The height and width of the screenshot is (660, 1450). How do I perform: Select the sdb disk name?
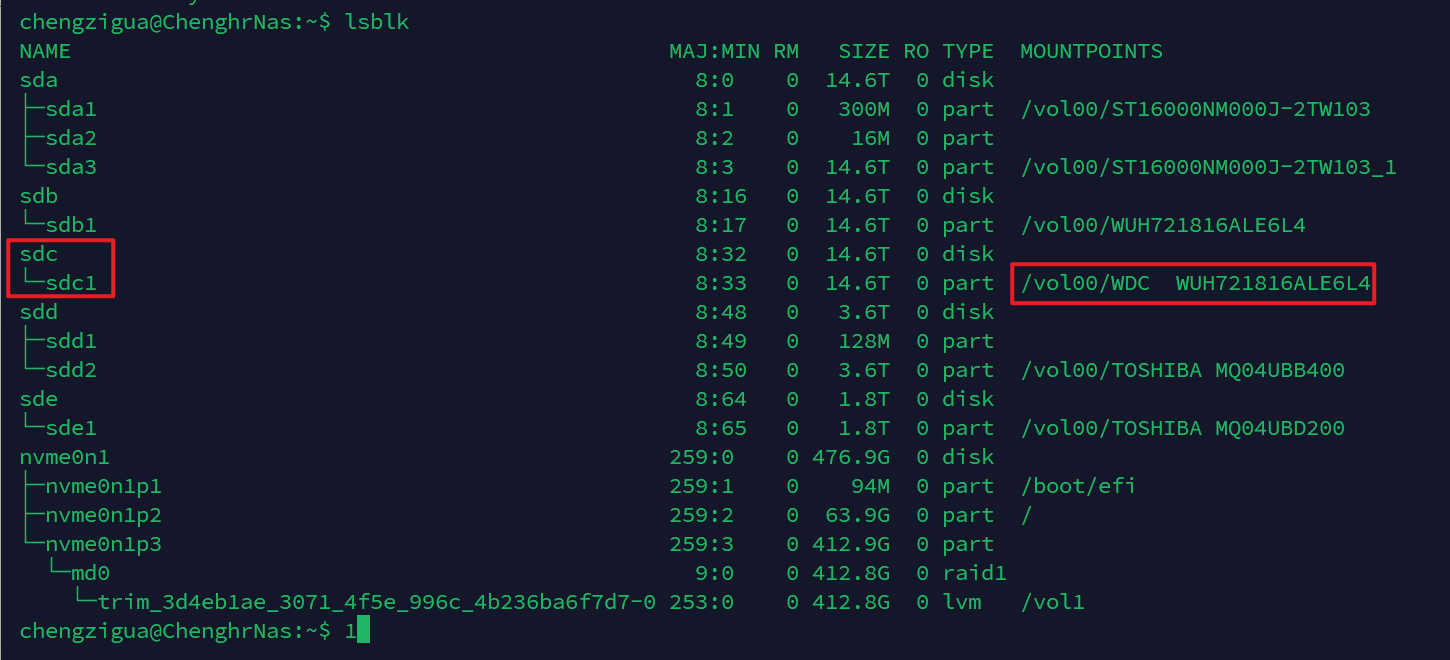point(39,196)
